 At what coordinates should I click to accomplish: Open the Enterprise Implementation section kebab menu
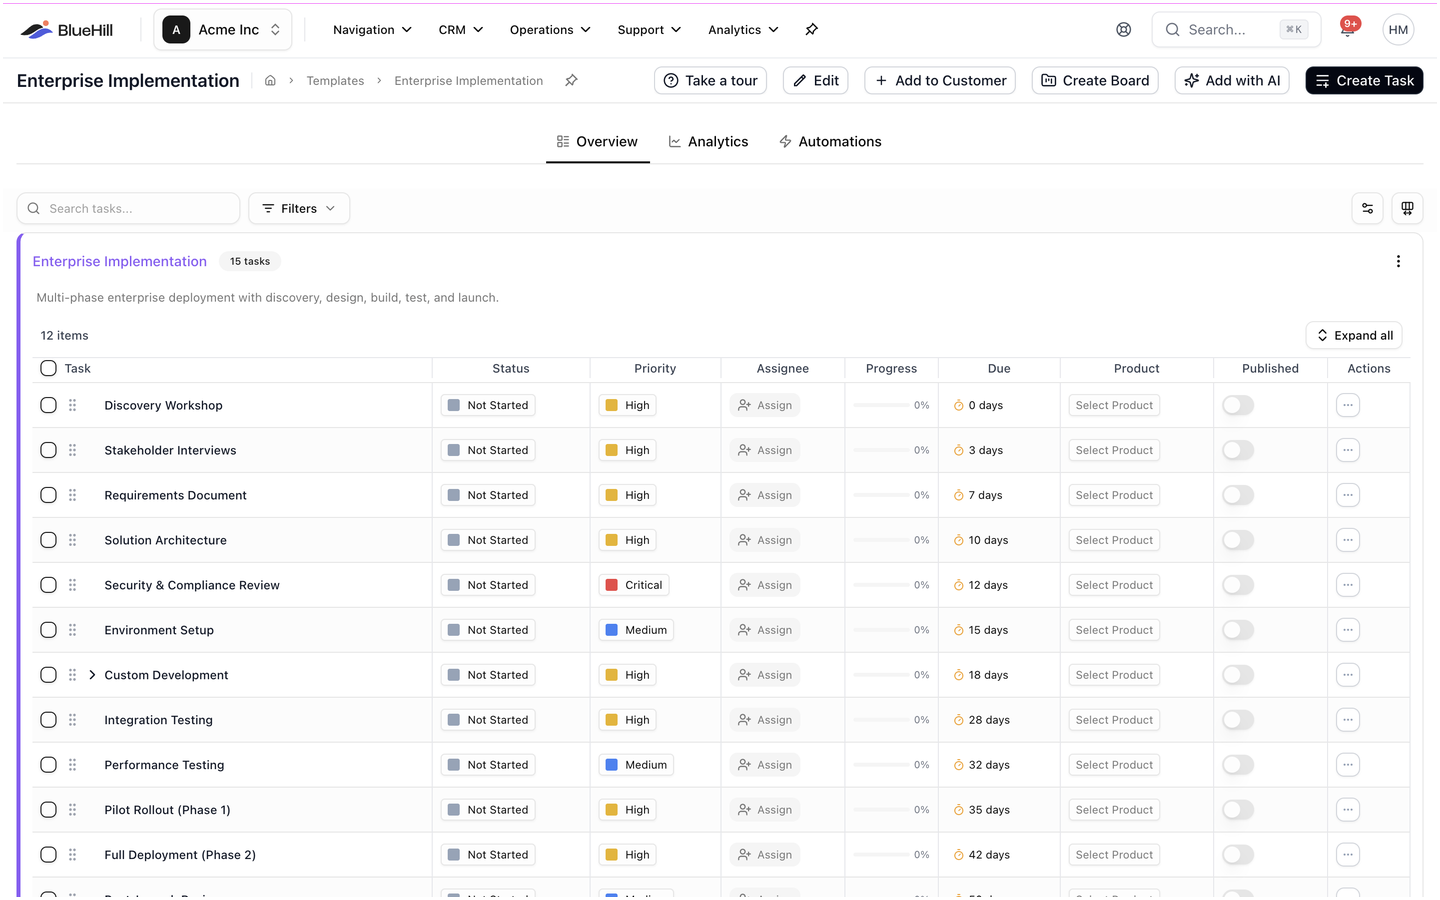1398,262
